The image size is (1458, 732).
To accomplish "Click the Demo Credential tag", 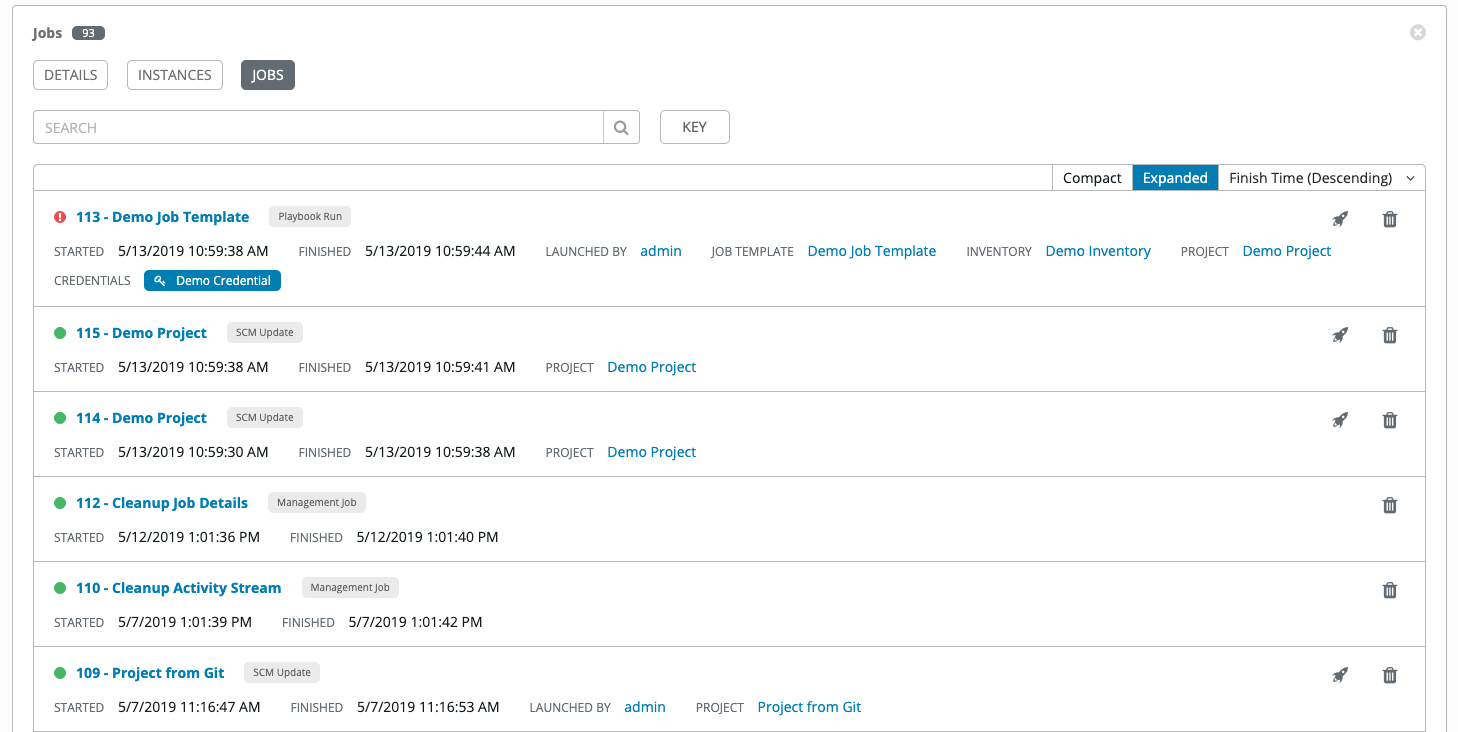I will tap(213, 281).
